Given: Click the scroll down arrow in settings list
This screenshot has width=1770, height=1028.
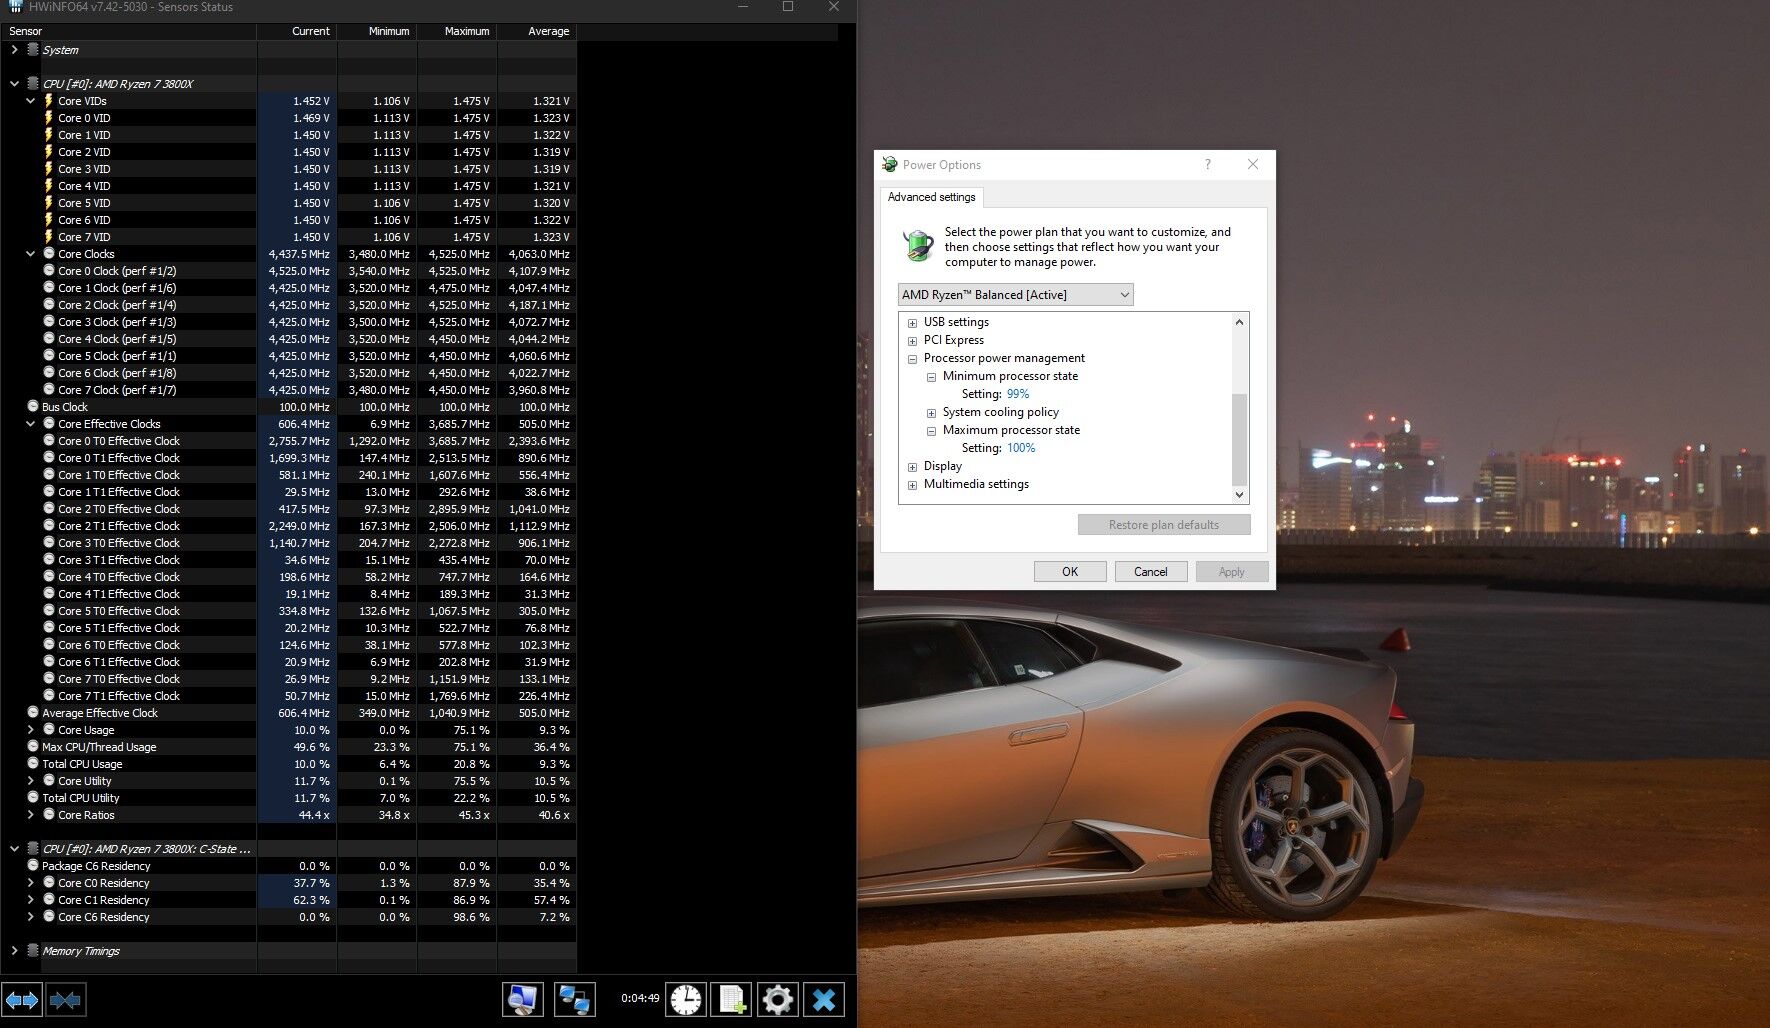Looking at the screenshot, I should [x=1240, y=494].
